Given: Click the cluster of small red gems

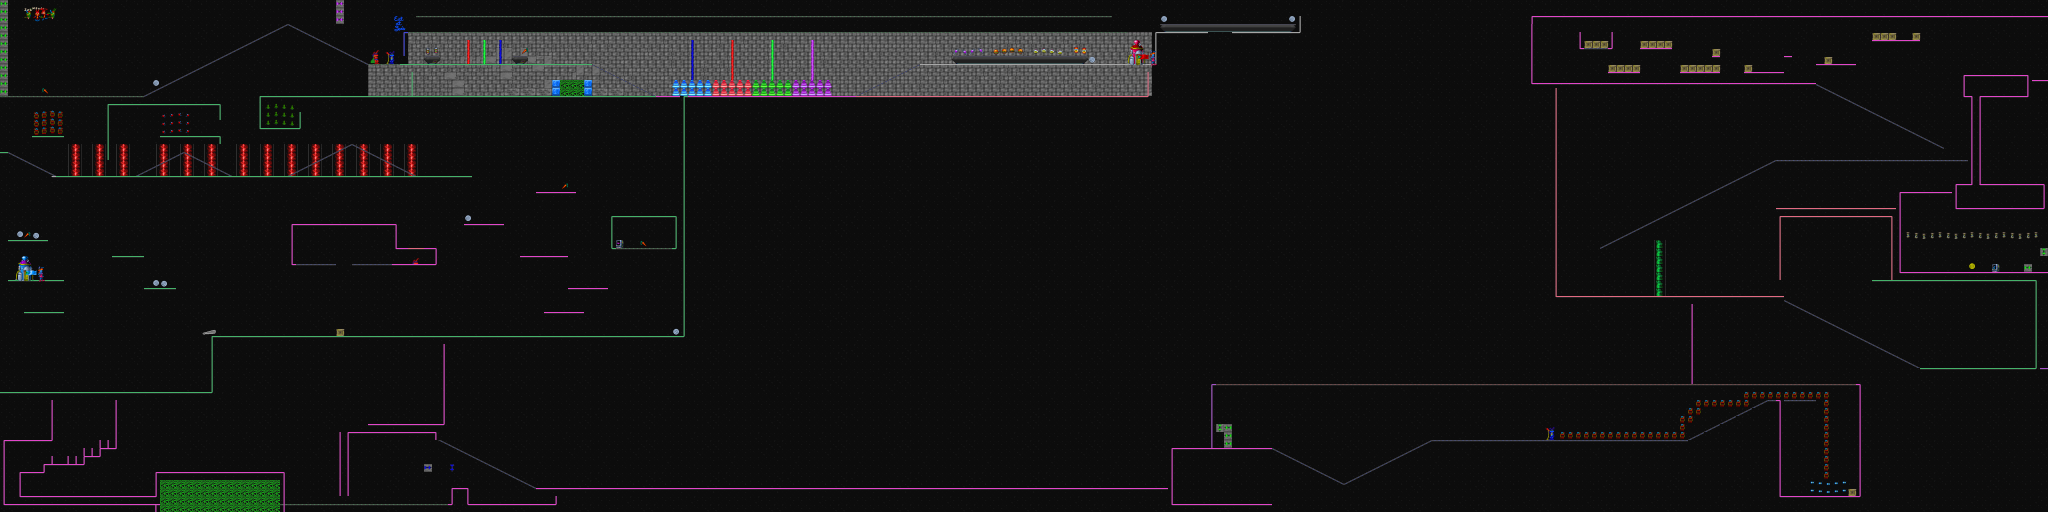Looking at the screenshot, I should coord(175,123).
